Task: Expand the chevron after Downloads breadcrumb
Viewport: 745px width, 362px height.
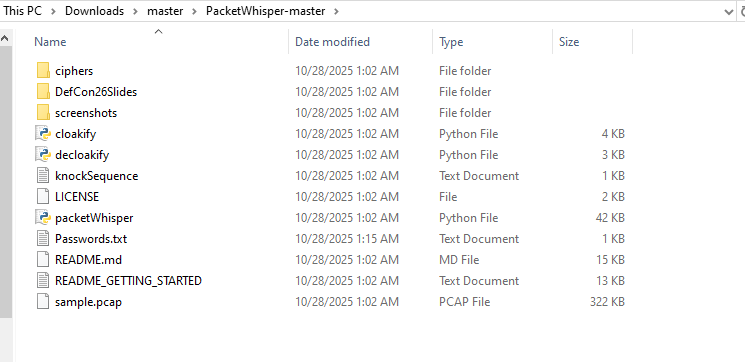Action: tap(135, 11)
